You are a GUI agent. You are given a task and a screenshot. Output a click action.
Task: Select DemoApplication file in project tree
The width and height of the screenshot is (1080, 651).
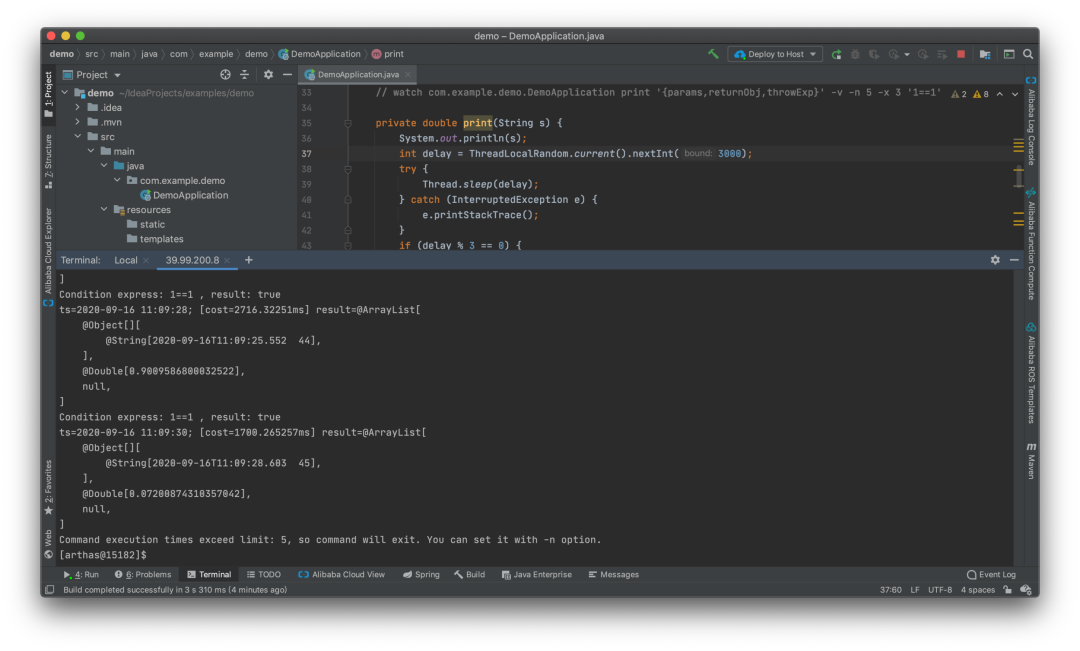click(x=190, y=196)
